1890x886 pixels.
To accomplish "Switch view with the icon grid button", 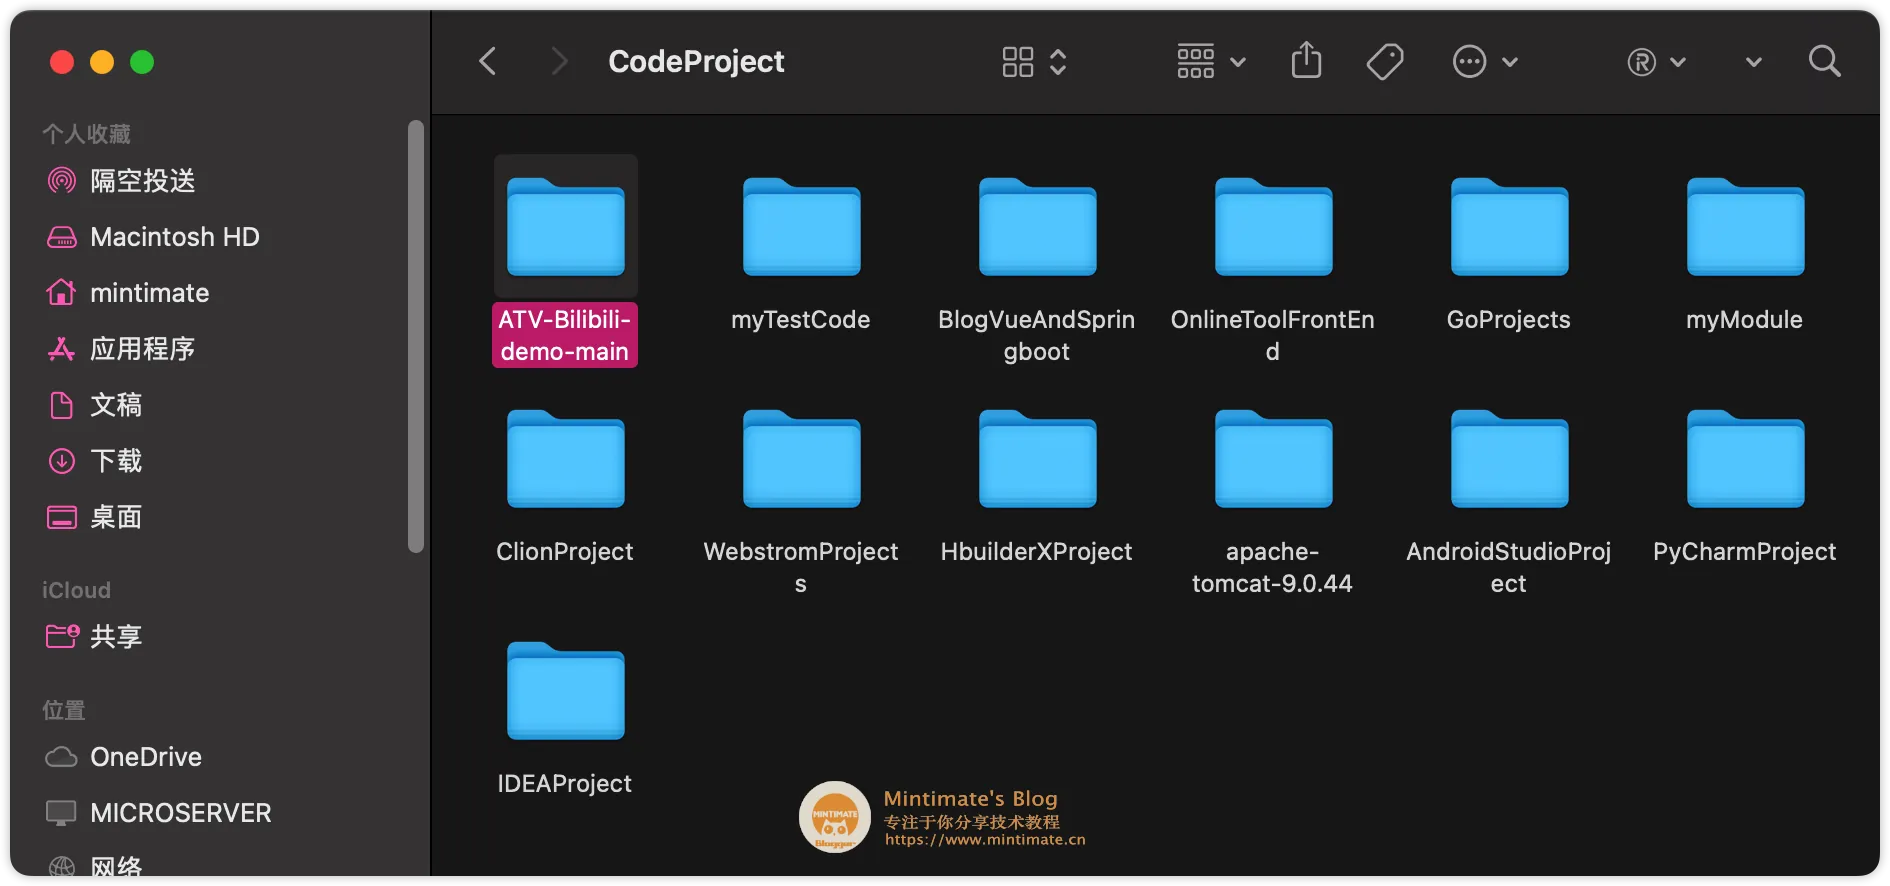I will [x=1018, y=62].
